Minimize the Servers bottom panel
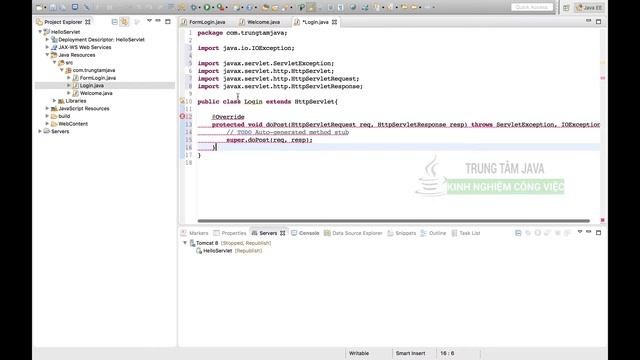Viewport: 640px width, 360px height. click(x=589, y=232)
